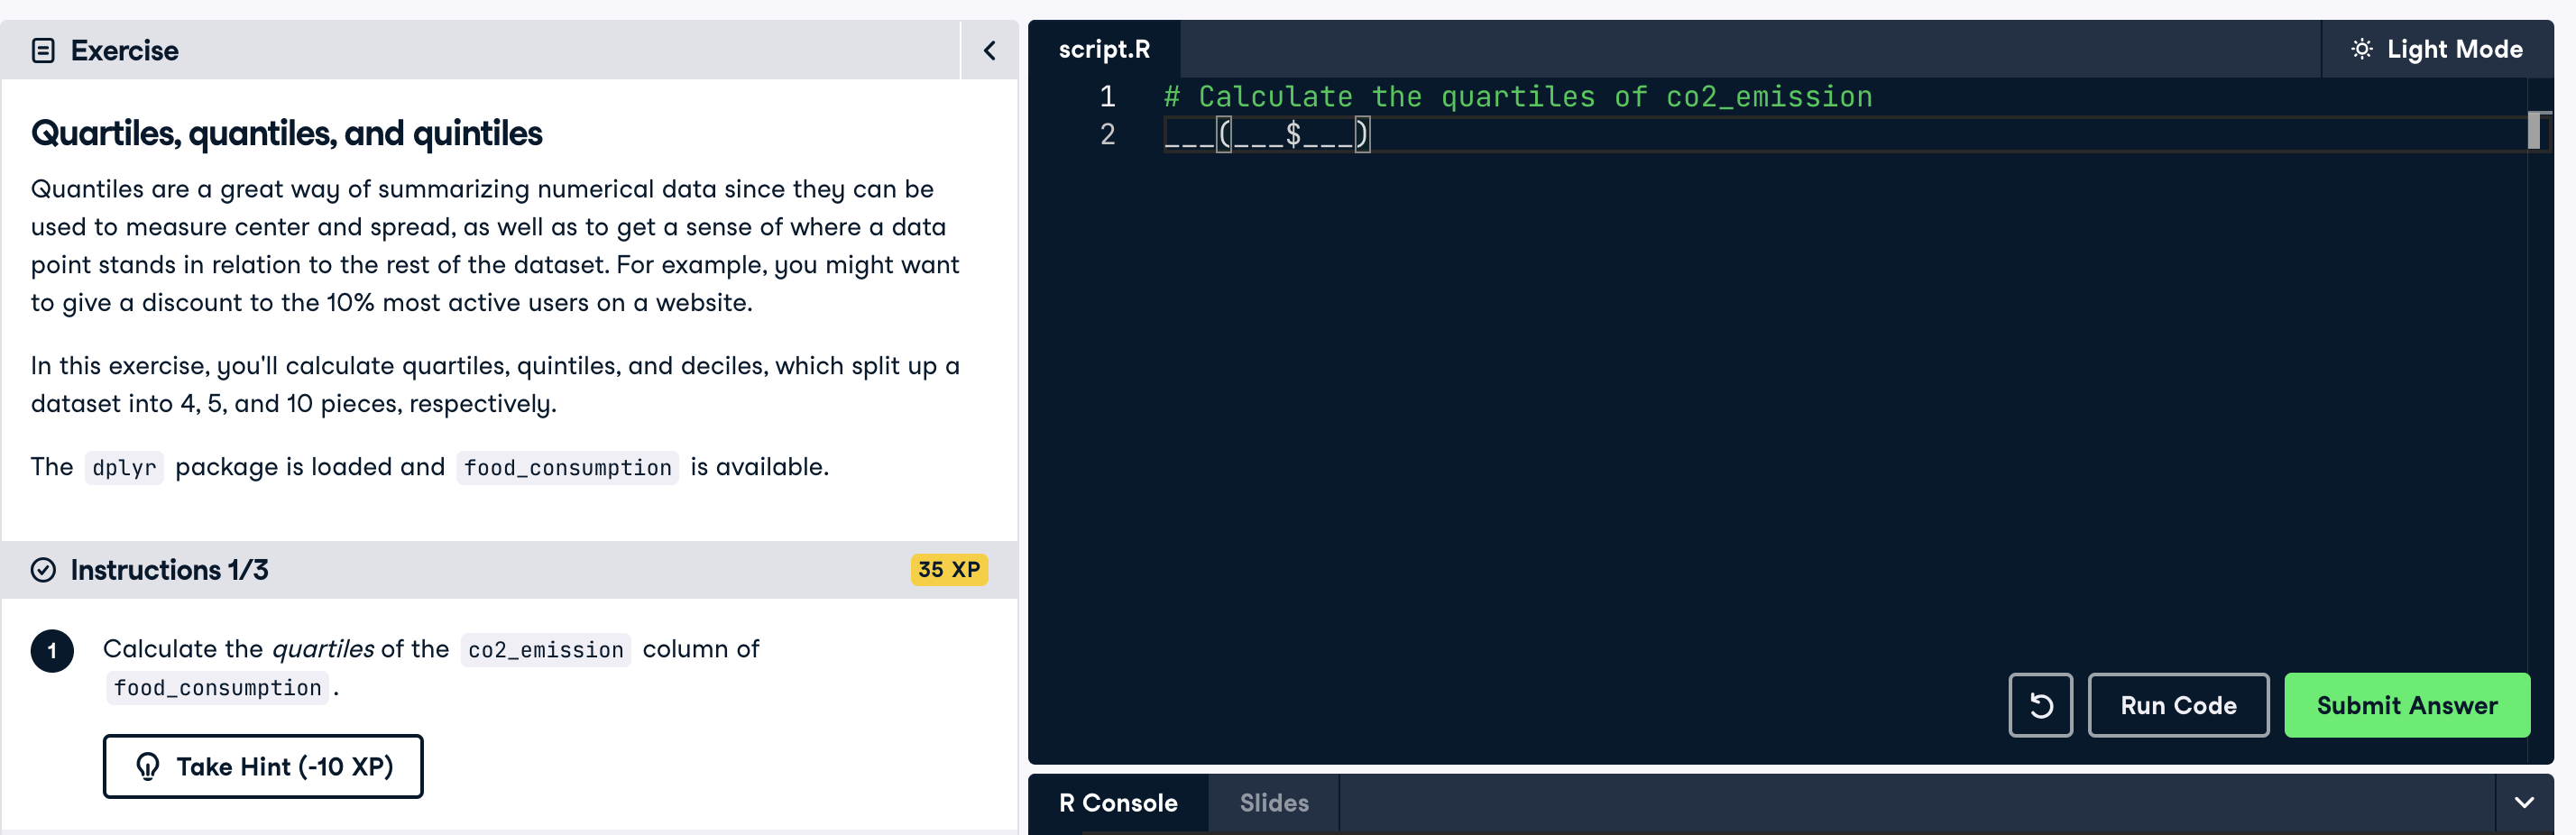Image resolution: width=2576 pixels, height=835 pixels.
Task: Take Hint for minus 10 XP
Action: tap(263, 766)
